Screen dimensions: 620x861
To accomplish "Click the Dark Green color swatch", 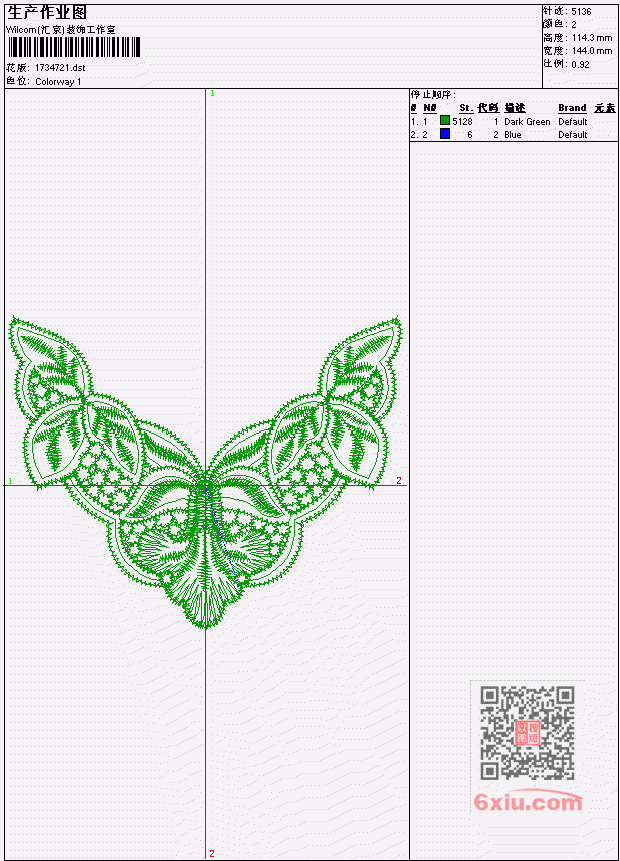I will [x=445, y=120].
